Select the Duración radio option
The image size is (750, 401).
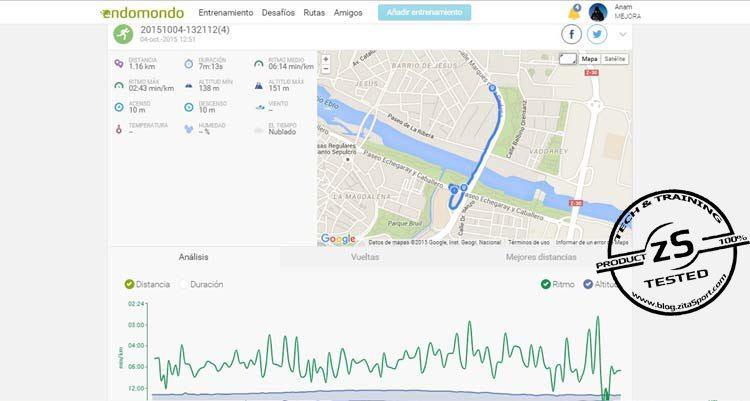pyautogui.click(x=184, y=284)
